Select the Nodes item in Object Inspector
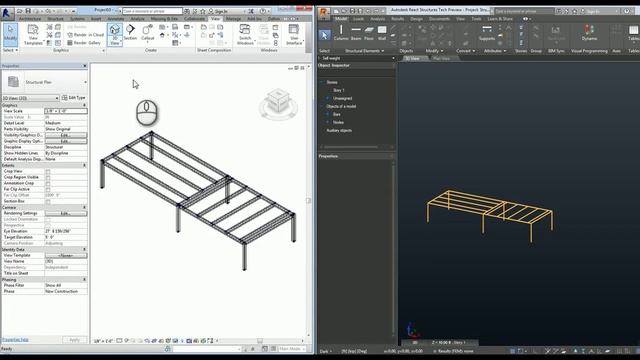This screenshot has height=360, width=640. click(338, 122)
